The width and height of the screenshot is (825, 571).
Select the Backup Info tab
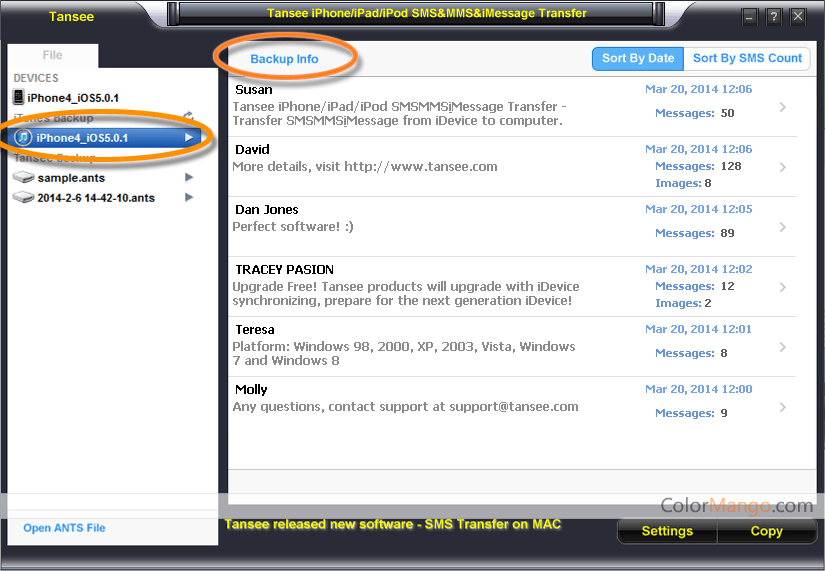(x=284, y=59)
